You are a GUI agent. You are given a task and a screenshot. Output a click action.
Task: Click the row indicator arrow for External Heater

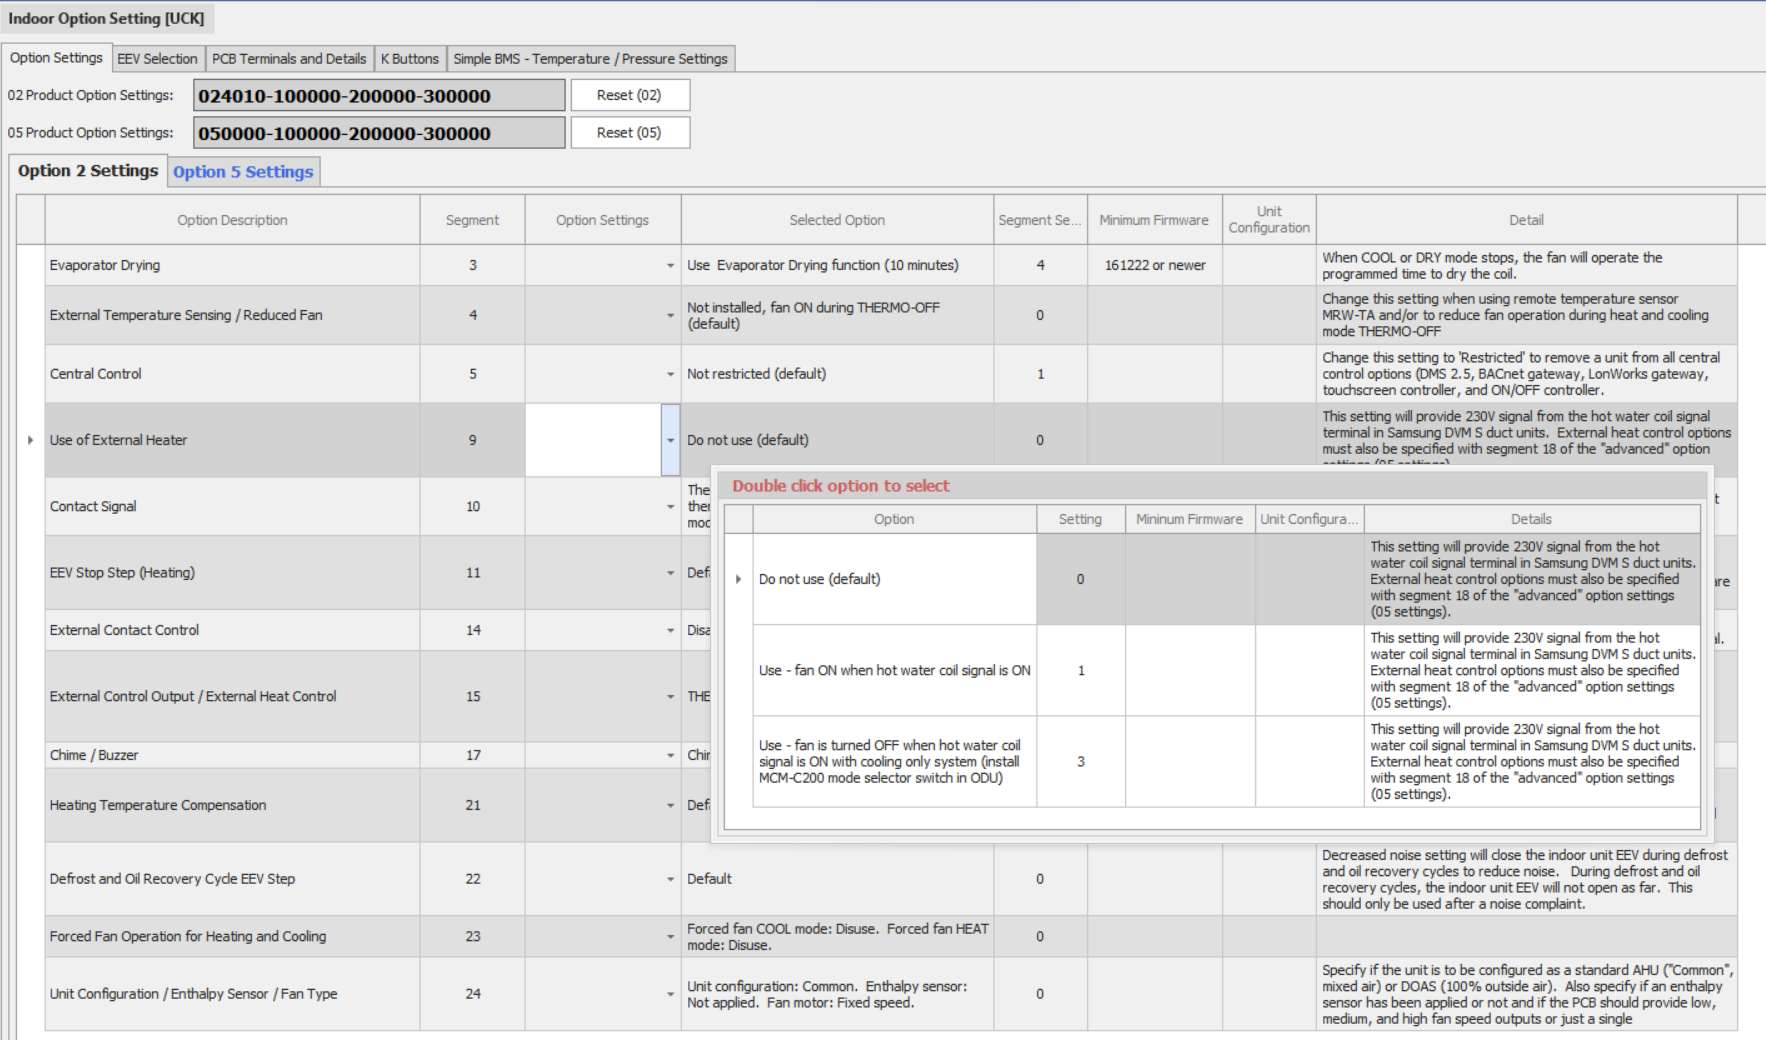[x=30, y=440]
